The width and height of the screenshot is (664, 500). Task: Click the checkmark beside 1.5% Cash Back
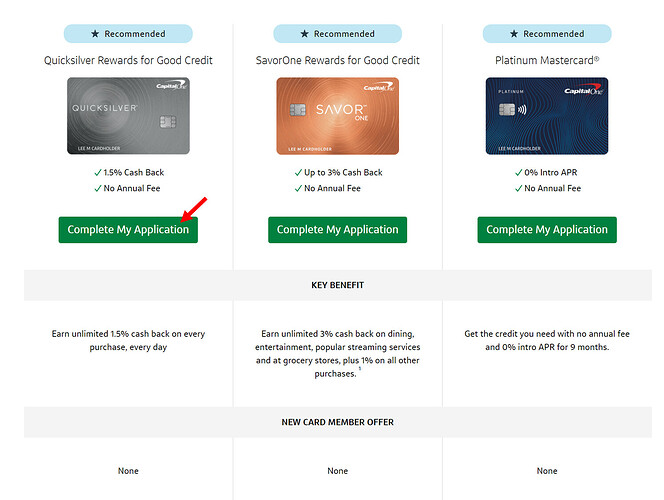[x=98, y=172]
